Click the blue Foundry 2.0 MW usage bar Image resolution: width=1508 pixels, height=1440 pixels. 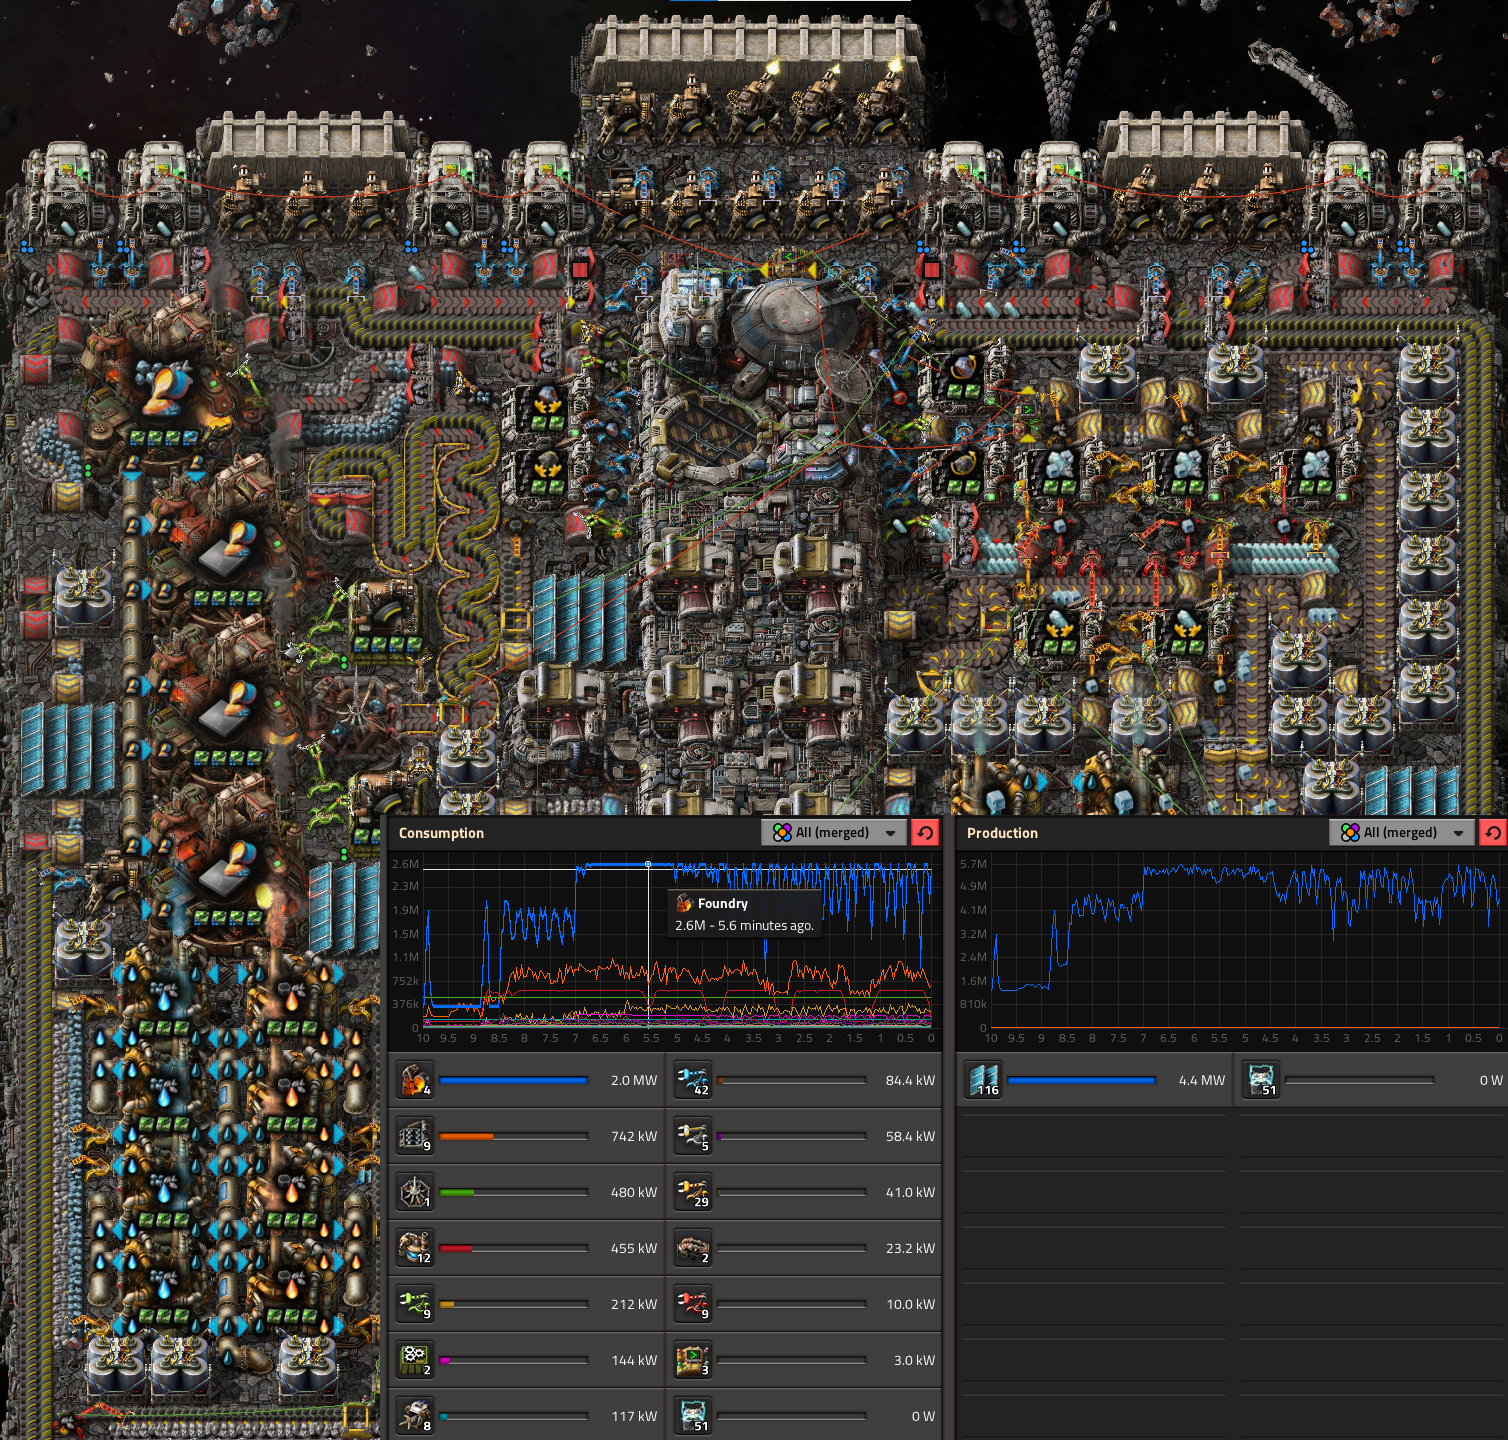point(513,1080)
